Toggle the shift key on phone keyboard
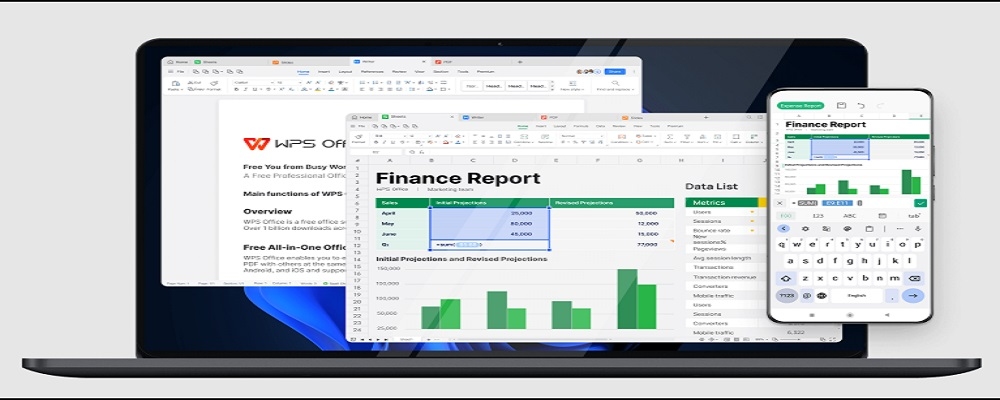Viewport: 1000px width, 400px height. tap(786, 279)
